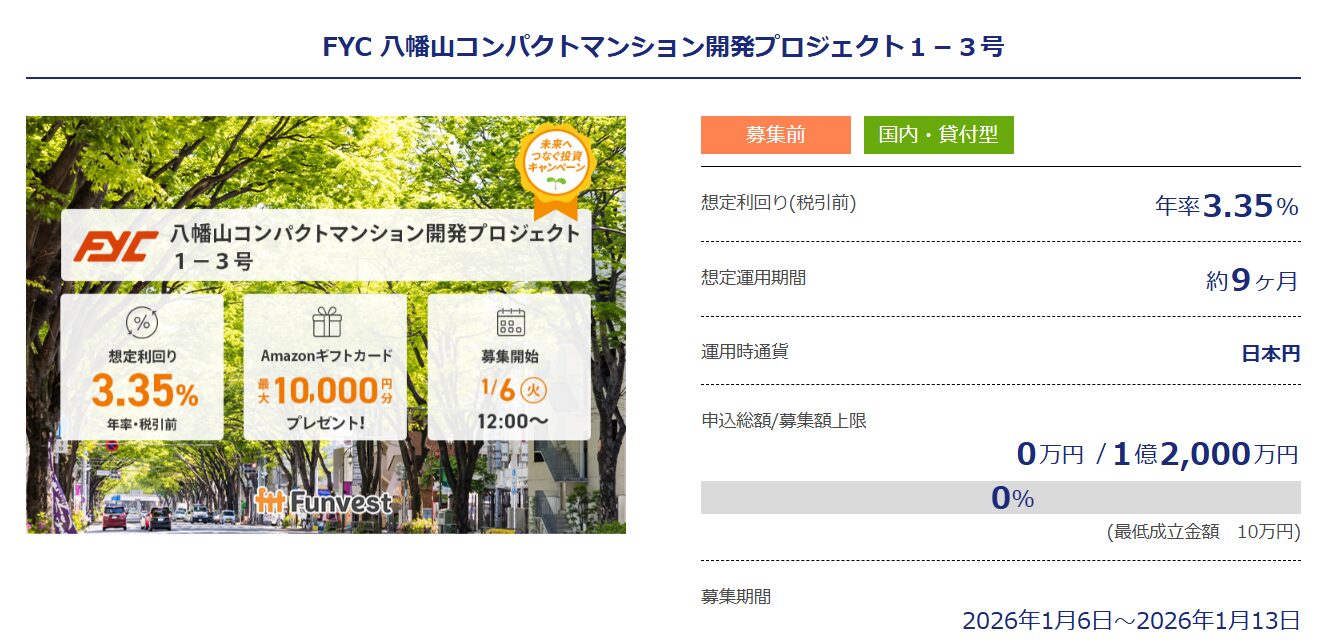Click the Funvest logo at banner bottom
Image resolution: width=1325 pixels, height=642 pixels.
[x=323, y=501]
